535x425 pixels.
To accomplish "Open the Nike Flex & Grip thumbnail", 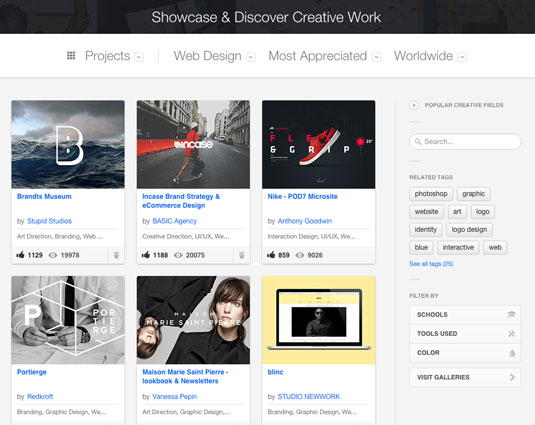I will coord(319,144).
